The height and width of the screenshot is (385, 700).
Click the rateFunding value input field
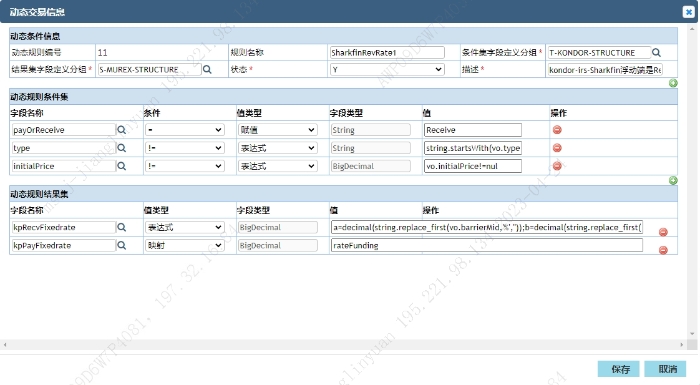pyautogui.click(x=487, y=245)
